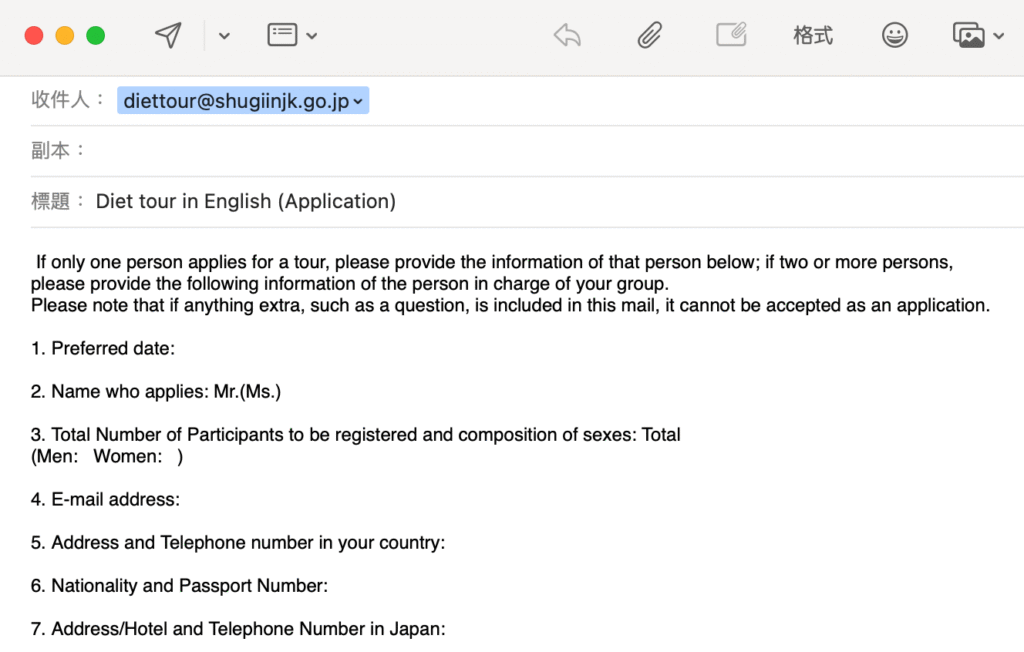Click the yellow minimize window button

click(65, 36)
